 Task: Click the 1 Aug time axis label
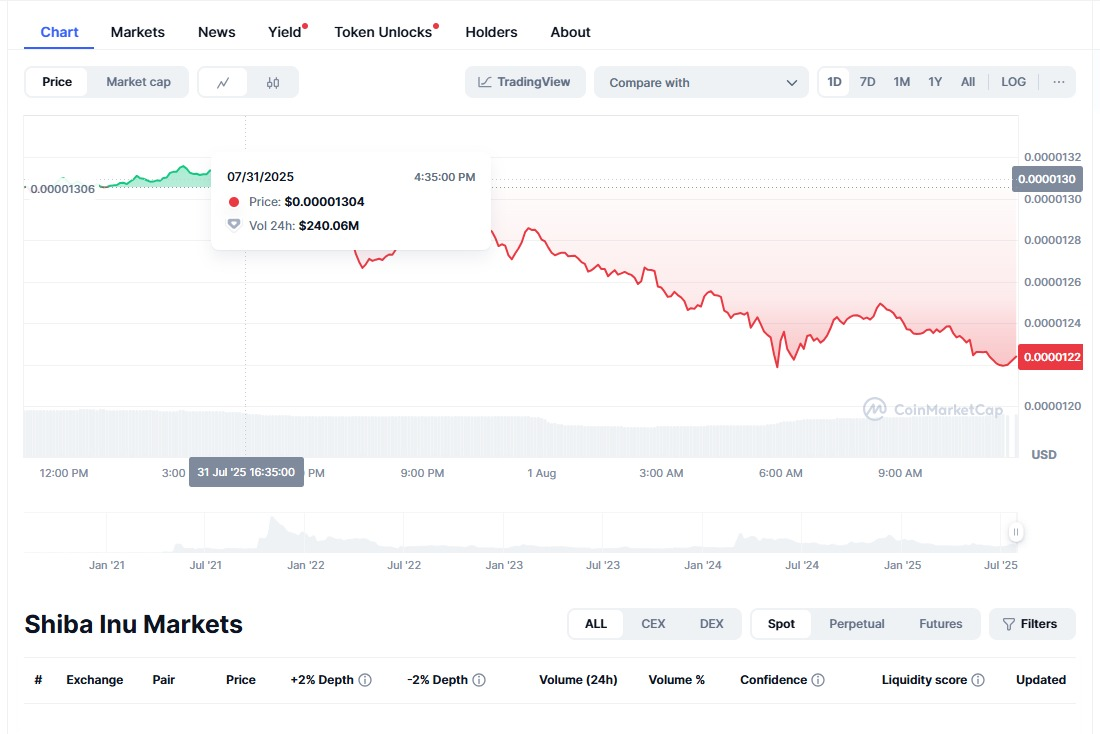[542, 473]
